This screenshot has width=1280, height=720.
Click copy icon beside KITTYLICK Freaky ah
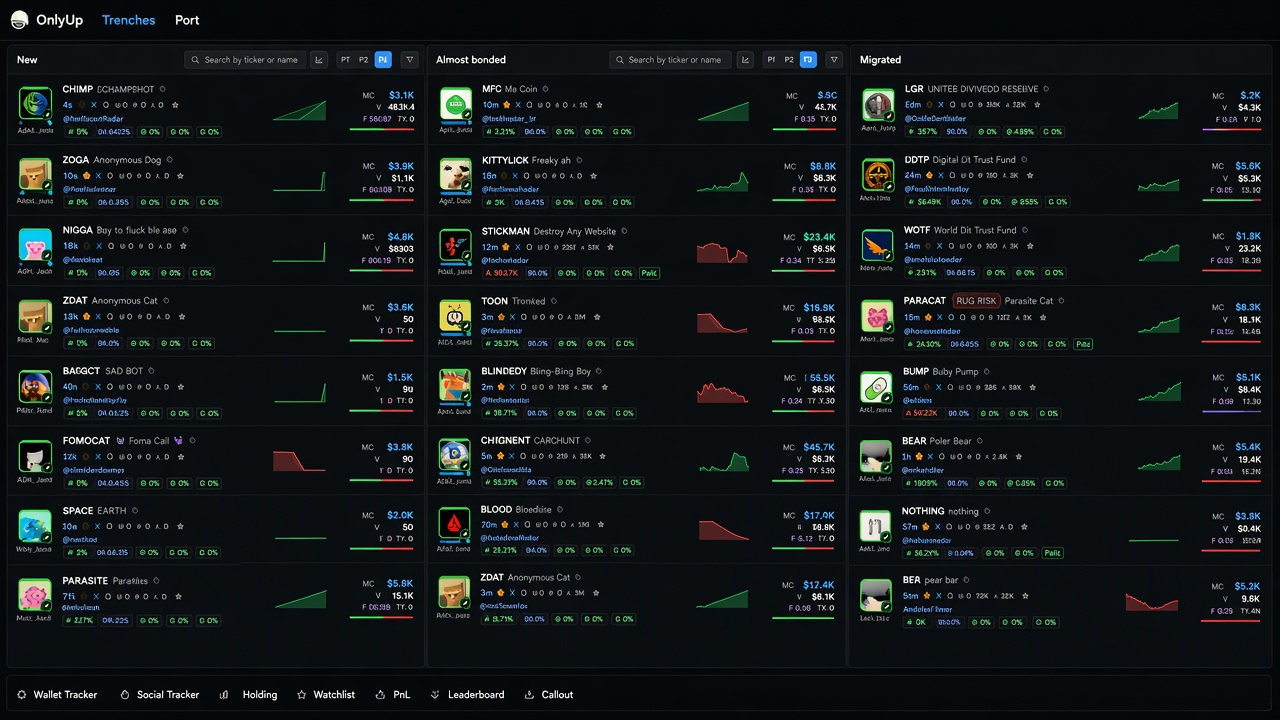579,160
